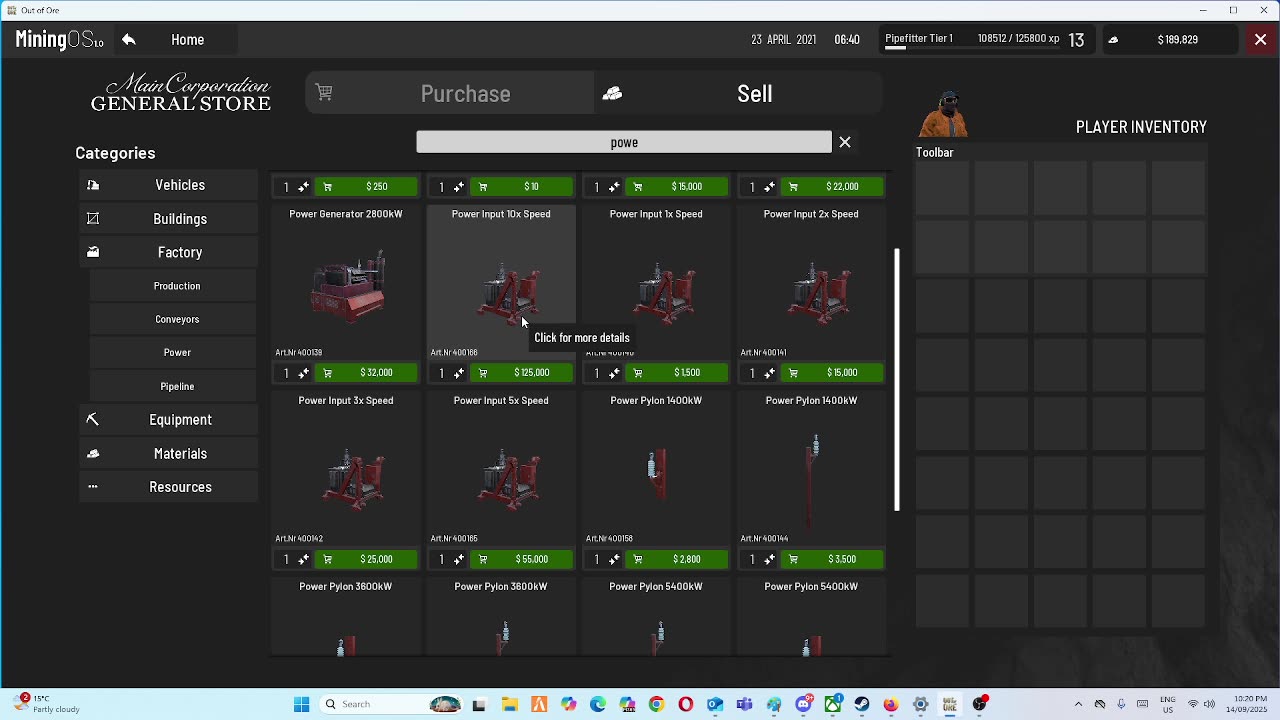Open the Windows Start menu
1280x720 pixels.
tap(301, 704)
